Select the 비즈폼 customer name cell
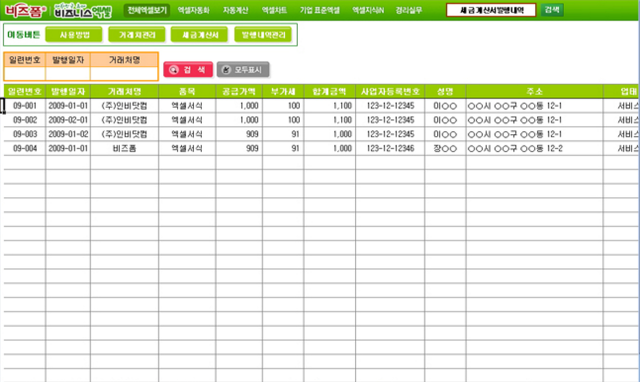The width and height of the screenshot is (640, 382). pos(124,149)
